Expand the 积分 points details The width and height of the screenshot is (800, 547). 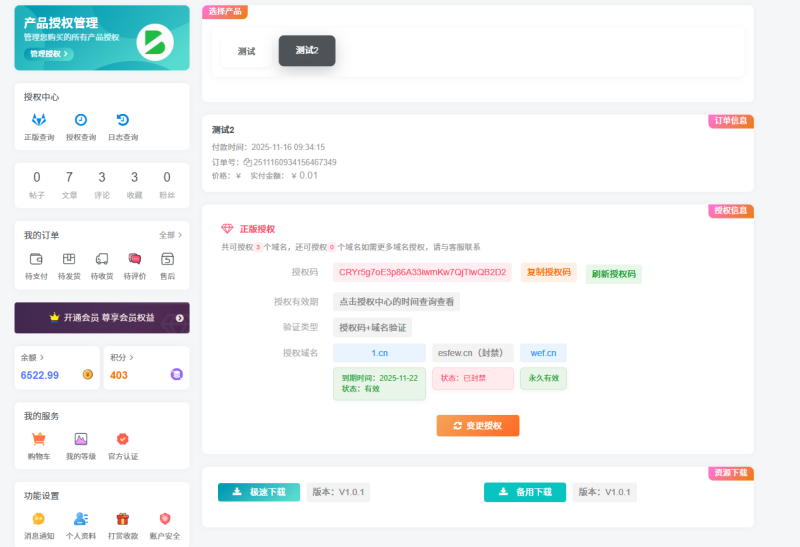tap(122, 358)
